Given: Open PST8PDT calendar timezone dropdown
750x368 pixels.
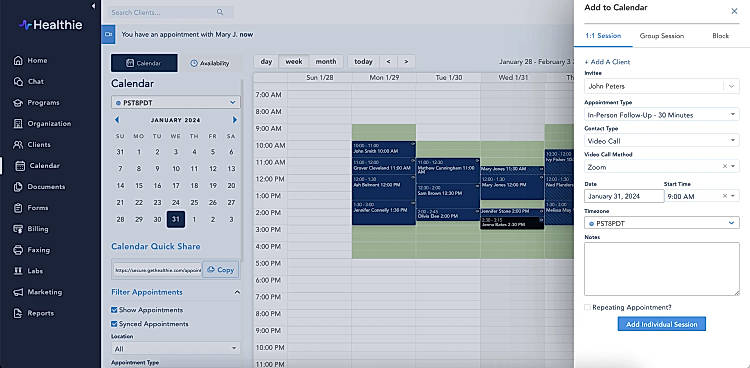Looking at the screenshot, I should coord(176,102).
